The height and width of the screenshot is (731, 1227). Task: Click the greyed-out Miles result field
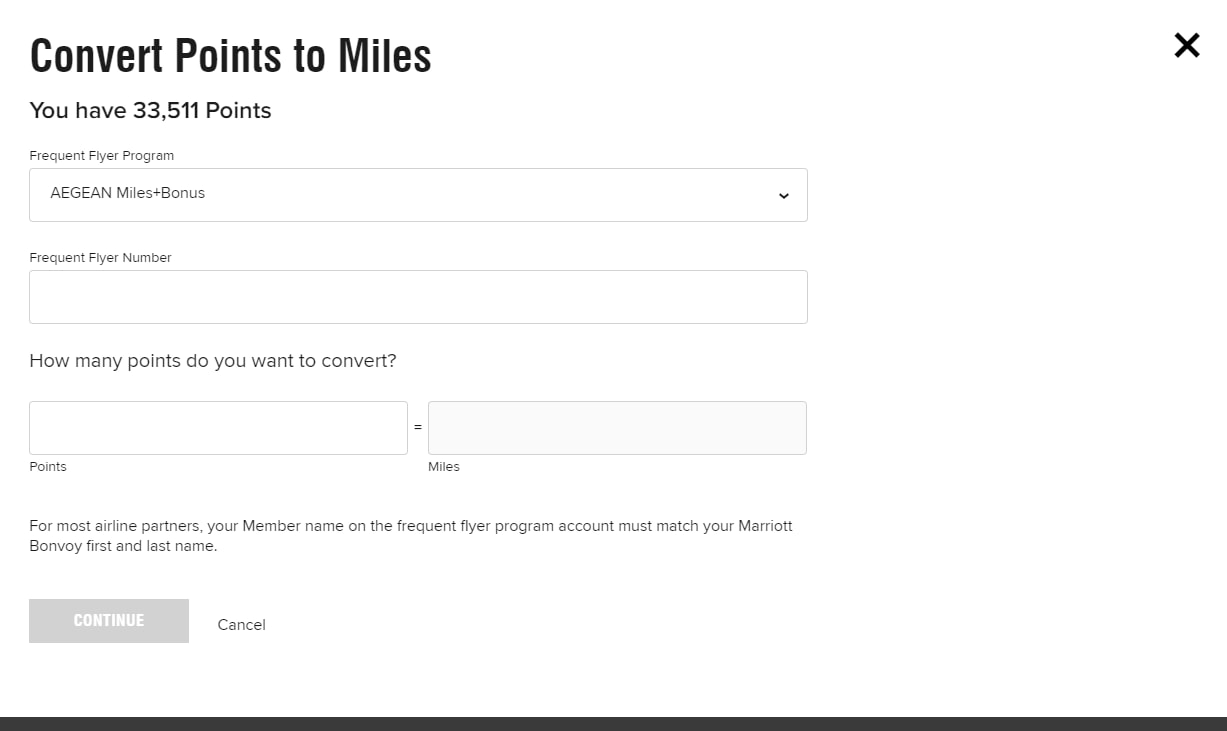[617, 428]
